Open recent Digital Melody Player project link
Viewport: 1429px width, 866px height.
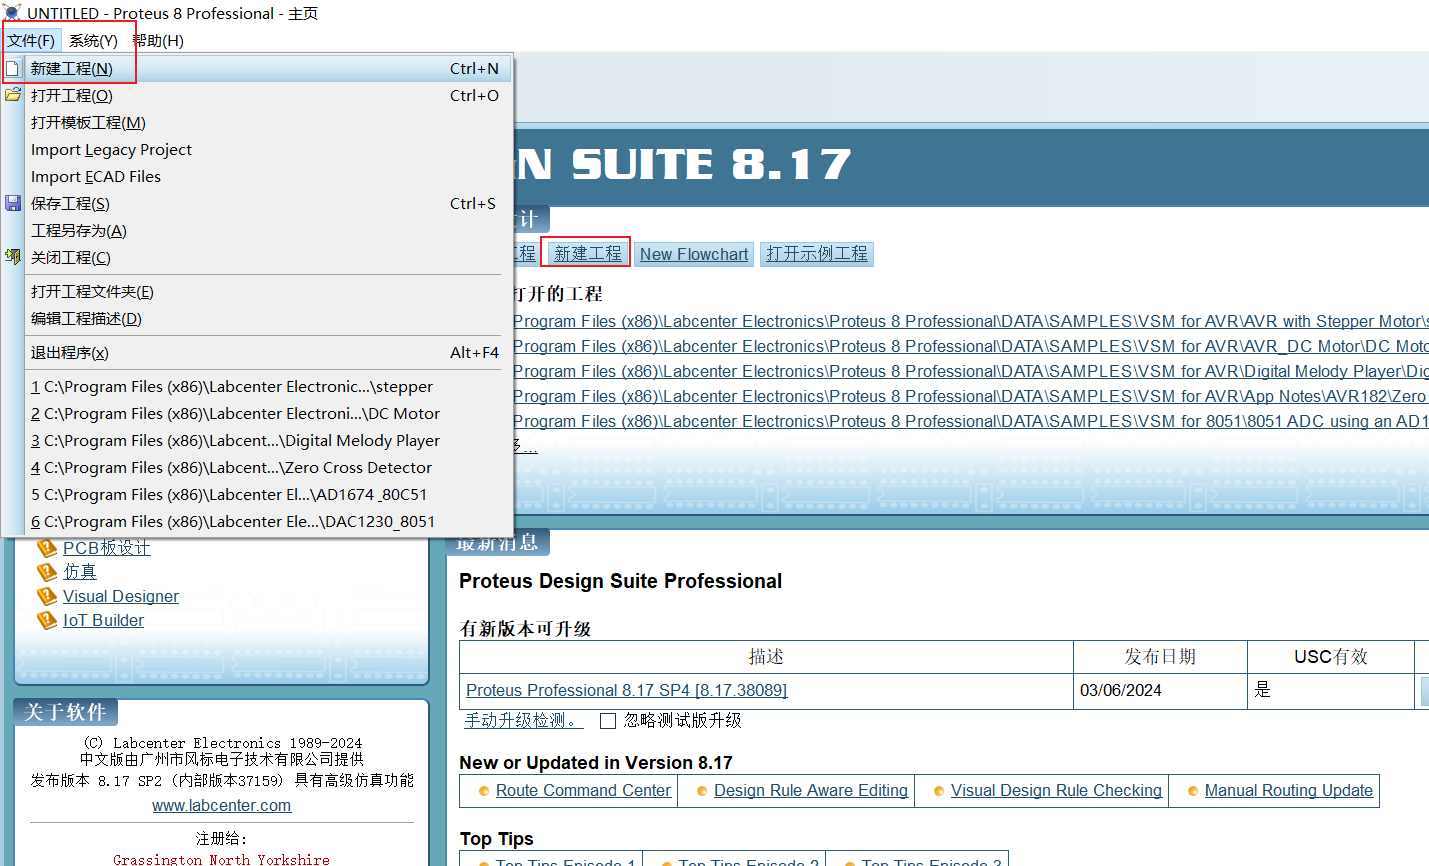click(971, 372)
